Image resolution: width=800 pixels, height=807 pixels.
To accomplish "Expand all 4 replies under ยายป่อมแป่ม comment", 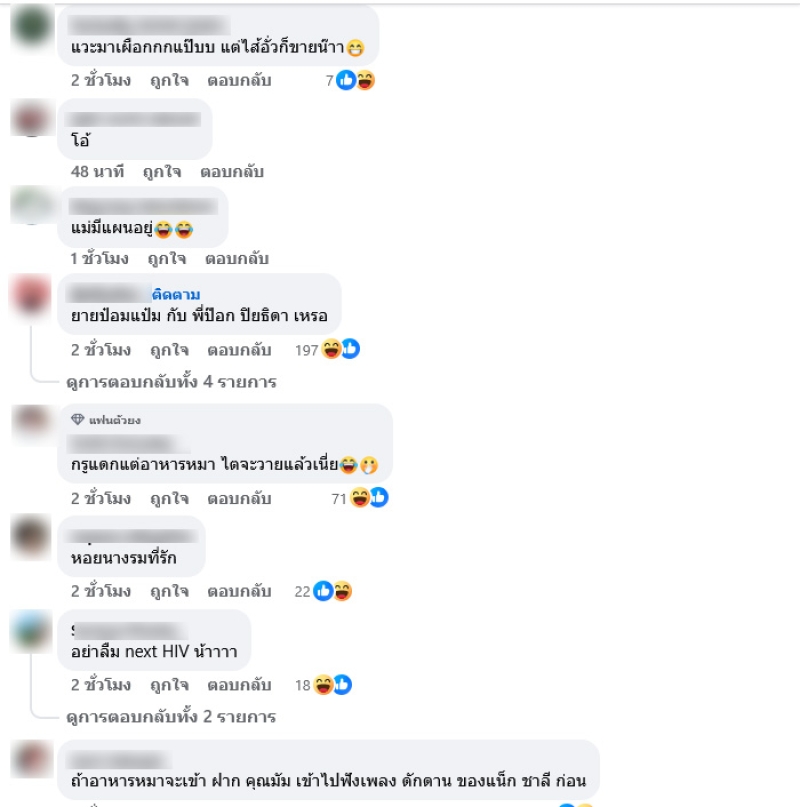I will (x=171, y=382).
